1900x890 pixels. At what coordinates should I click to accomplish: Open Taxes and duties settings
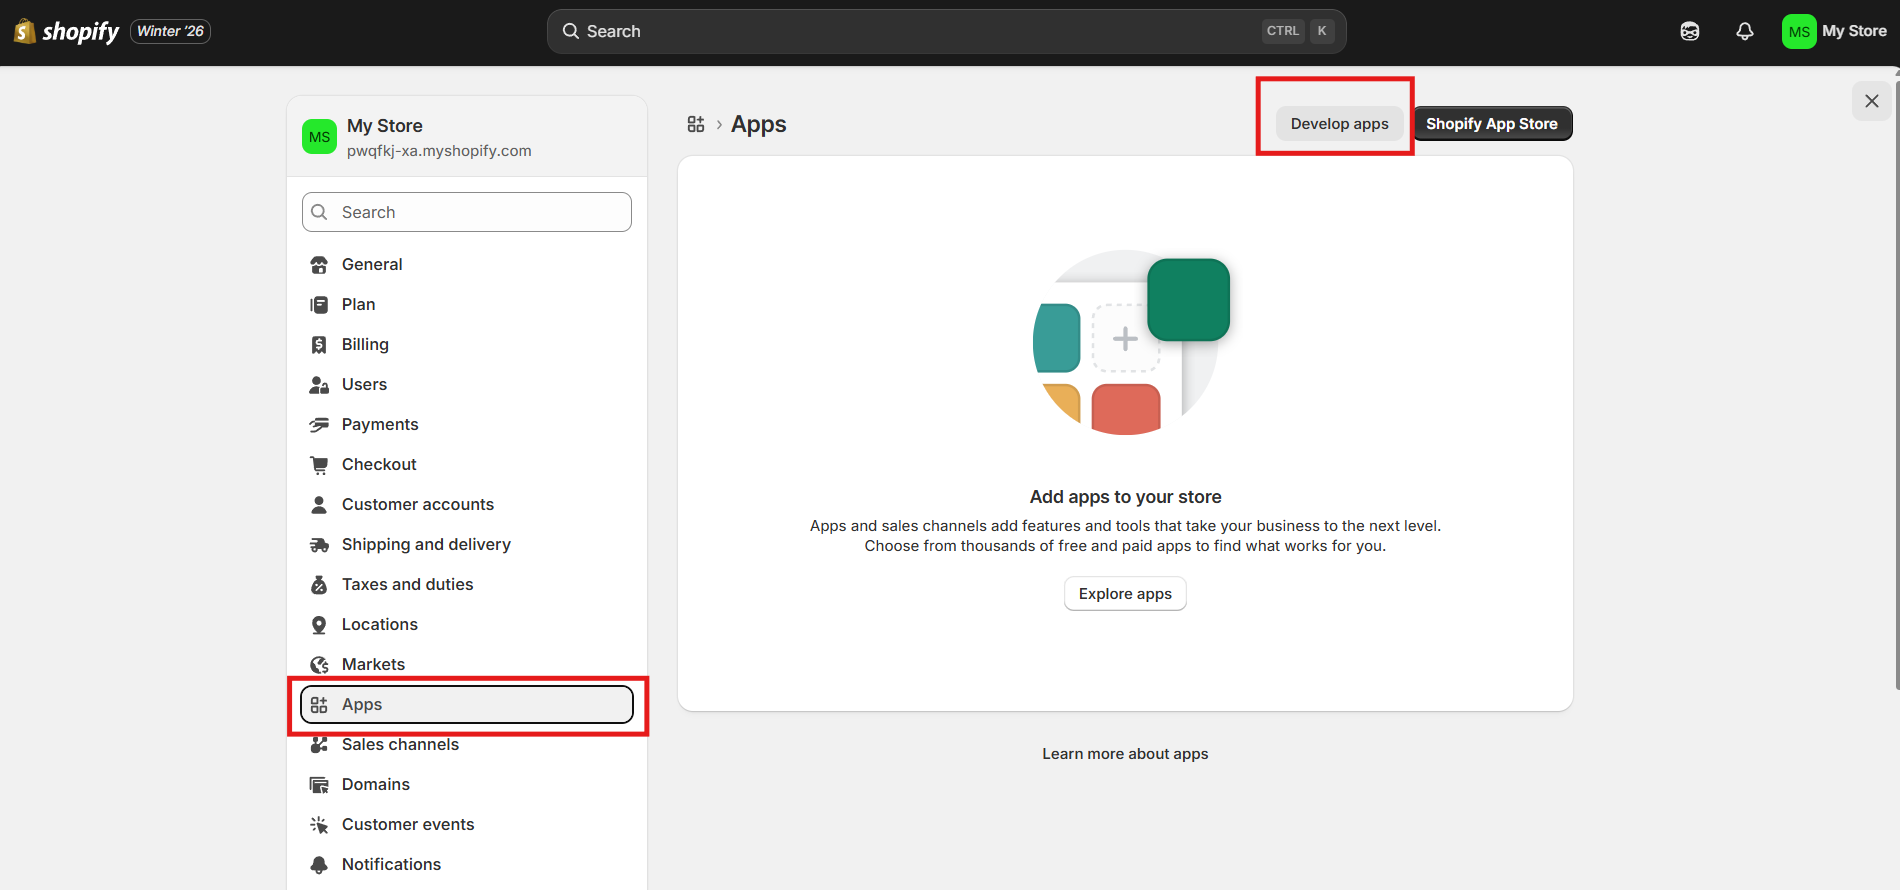coord(467,584)
